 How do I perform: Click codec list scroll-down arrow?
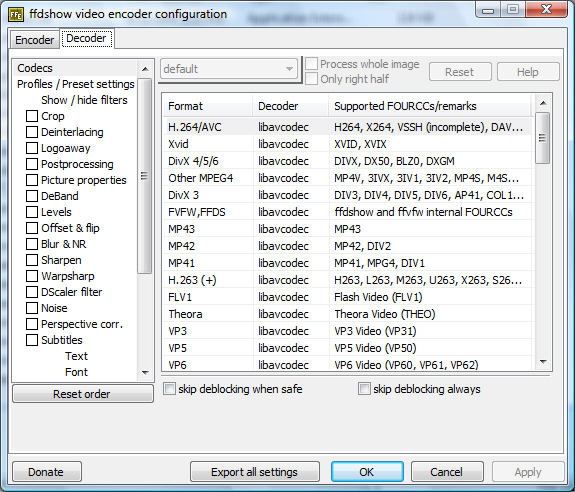(x=543, y=362)
